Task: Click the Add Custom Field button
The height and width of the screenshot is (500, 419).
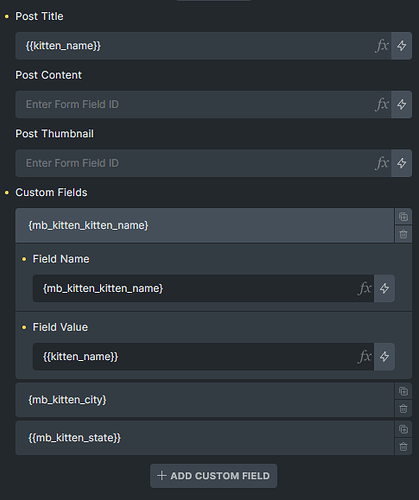Action: tap(213, 476)
